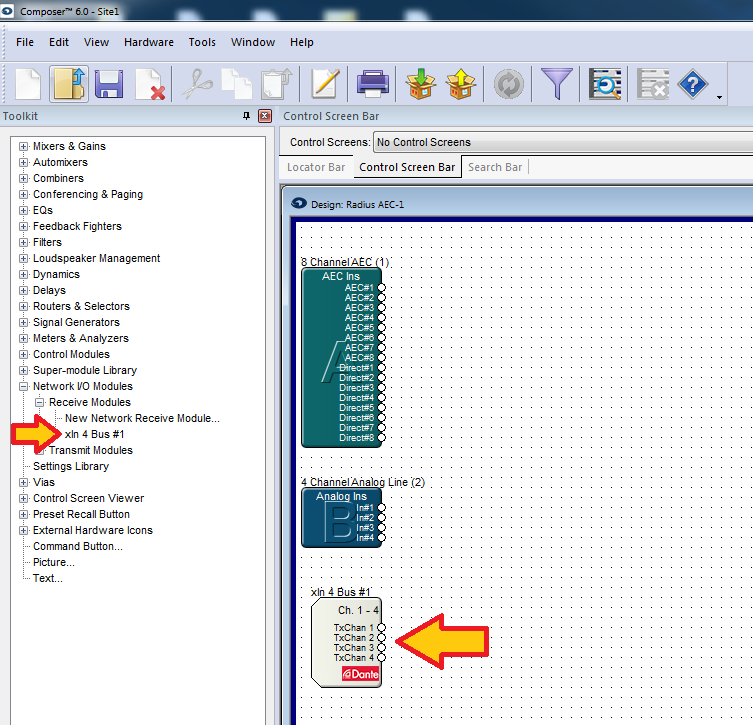Select the xIn 4 Bus Dante block
The width and height of the screenshot is (753, 725).
pos(346,642)
